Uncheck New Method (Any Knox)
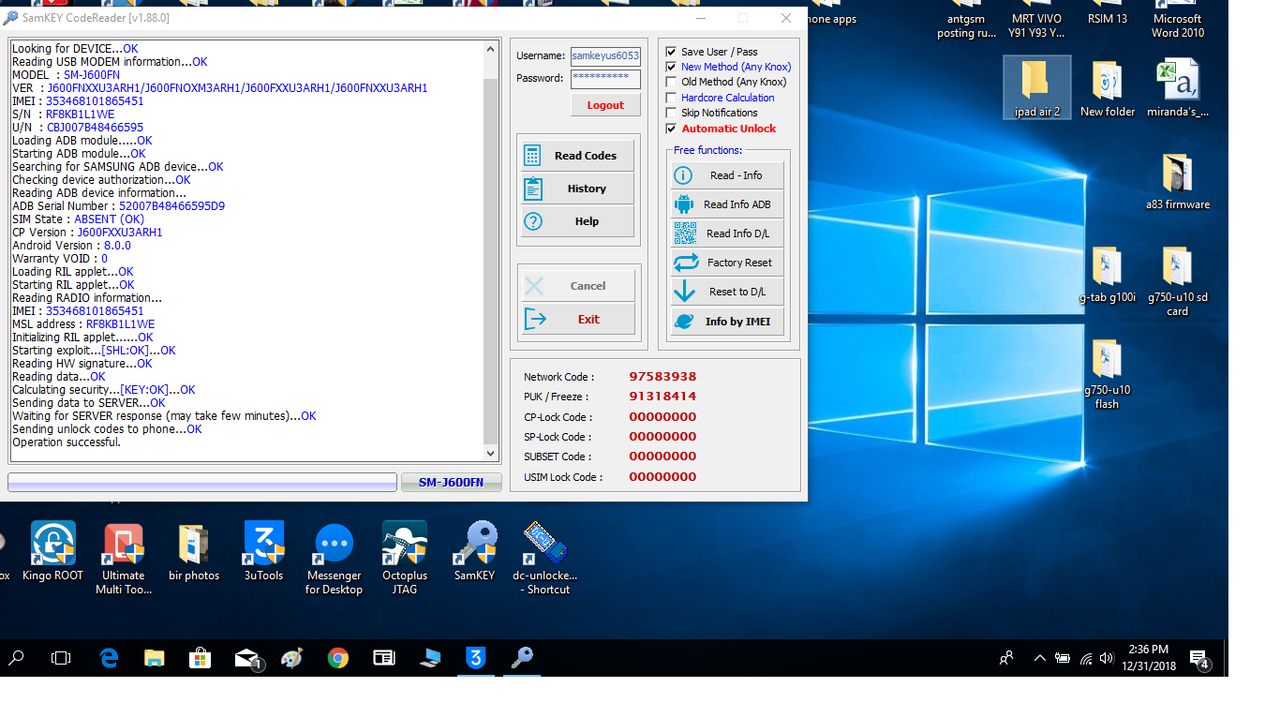This screenshot has width=1280, height=720. [671, 67]
